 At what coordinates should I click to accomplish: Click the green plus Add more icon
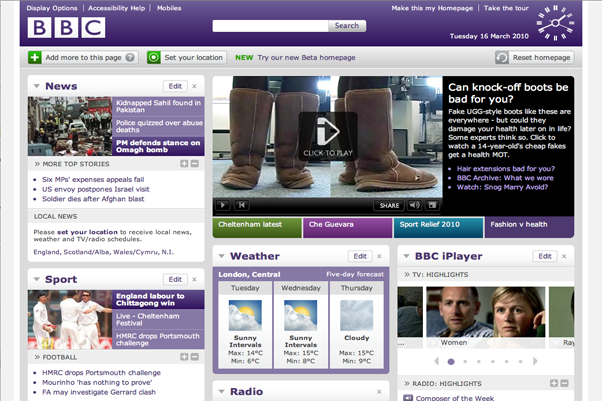tap(35, 58)
